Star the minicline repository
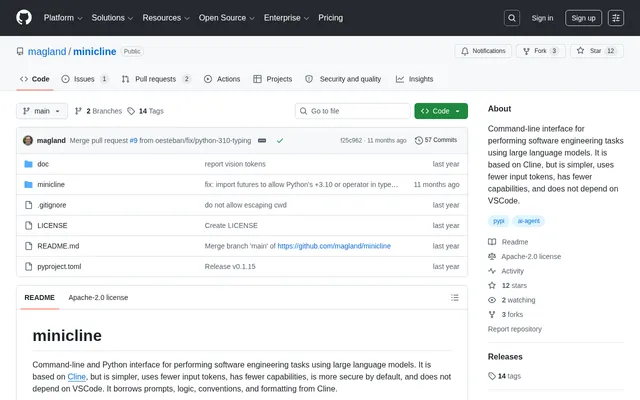The height and width of the screenshot is (400, 640). (x=596, y=51)
